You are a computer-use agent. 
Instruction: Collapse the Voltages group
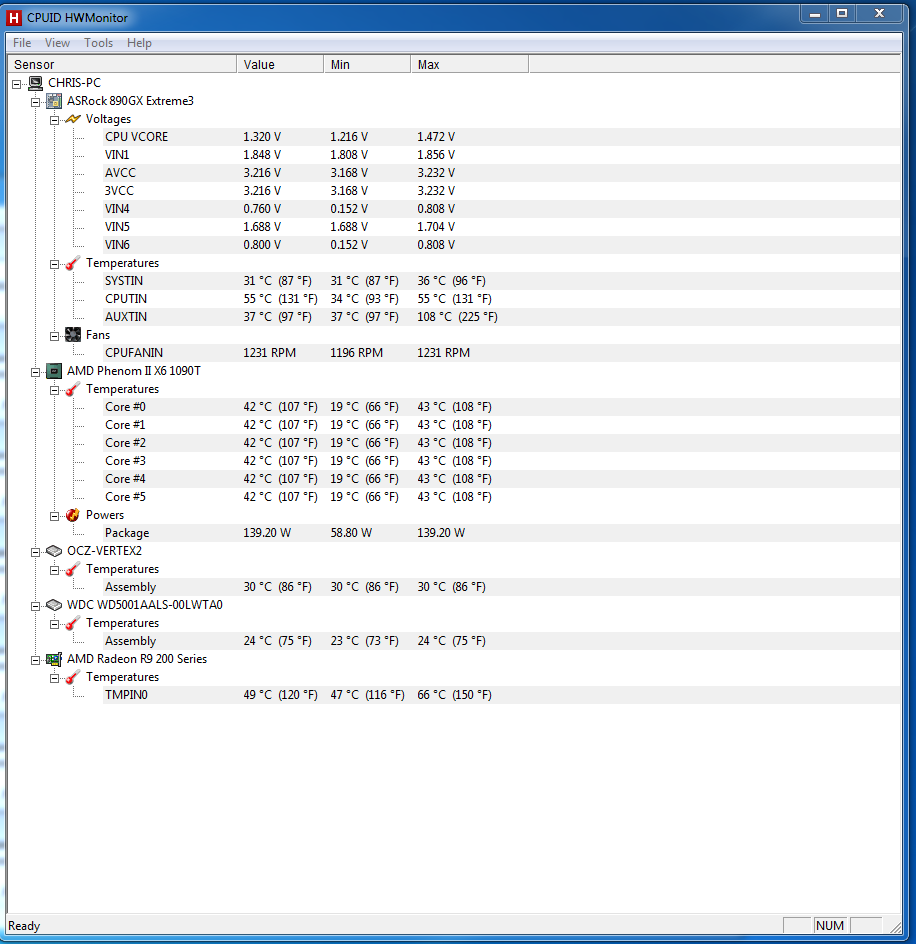coord(54,120)
